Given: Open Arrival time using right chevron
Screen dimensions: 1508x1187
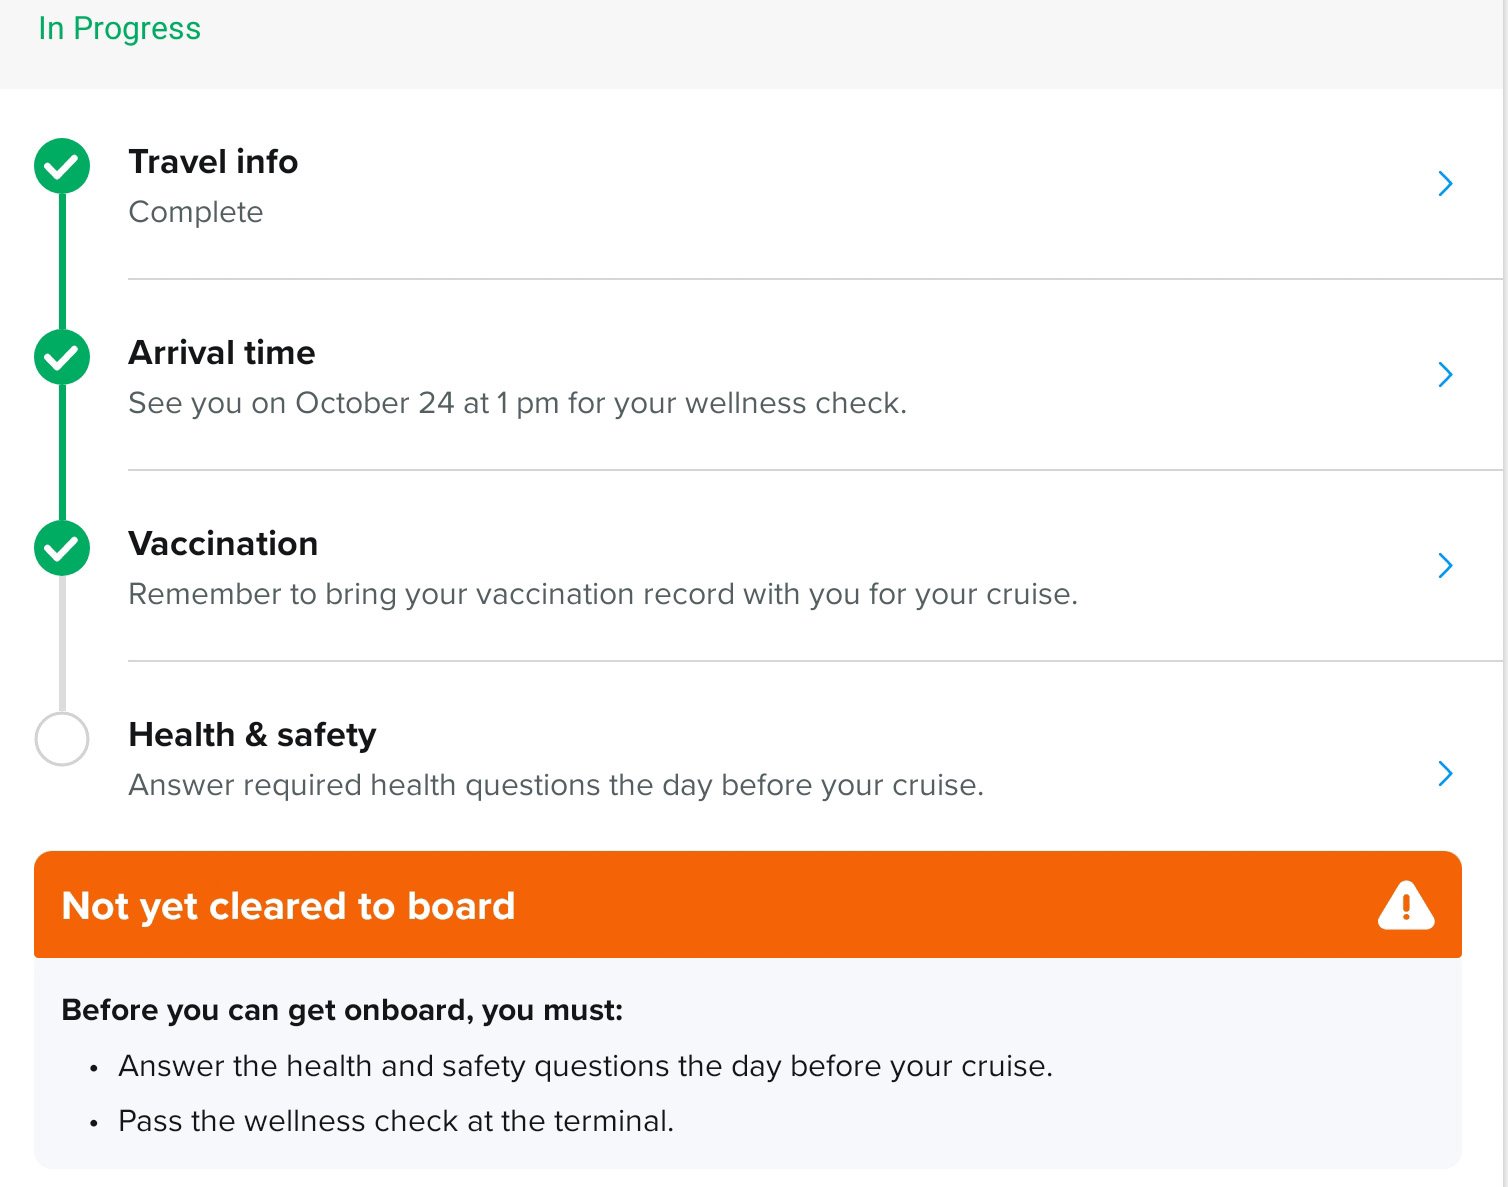Looking at the screenshot, I should (x=1445, y=374).
